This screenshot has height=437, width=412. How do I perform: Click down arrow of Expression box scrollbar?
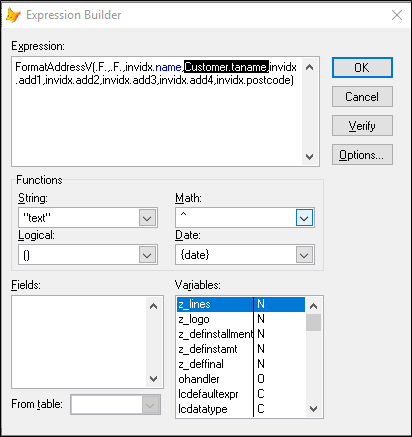pos(309,156)
